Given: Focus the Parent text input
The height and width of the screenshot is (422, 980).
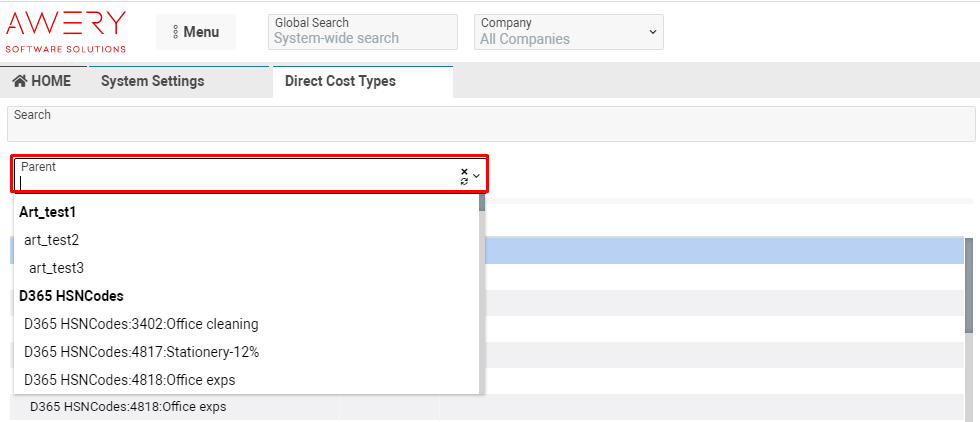Looking at the screenshot, I should click(235, 182).
